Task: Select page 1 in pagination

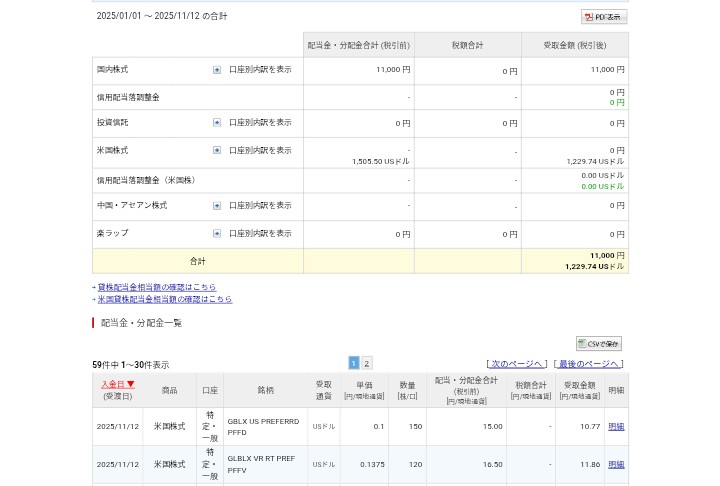Action: 353,363
